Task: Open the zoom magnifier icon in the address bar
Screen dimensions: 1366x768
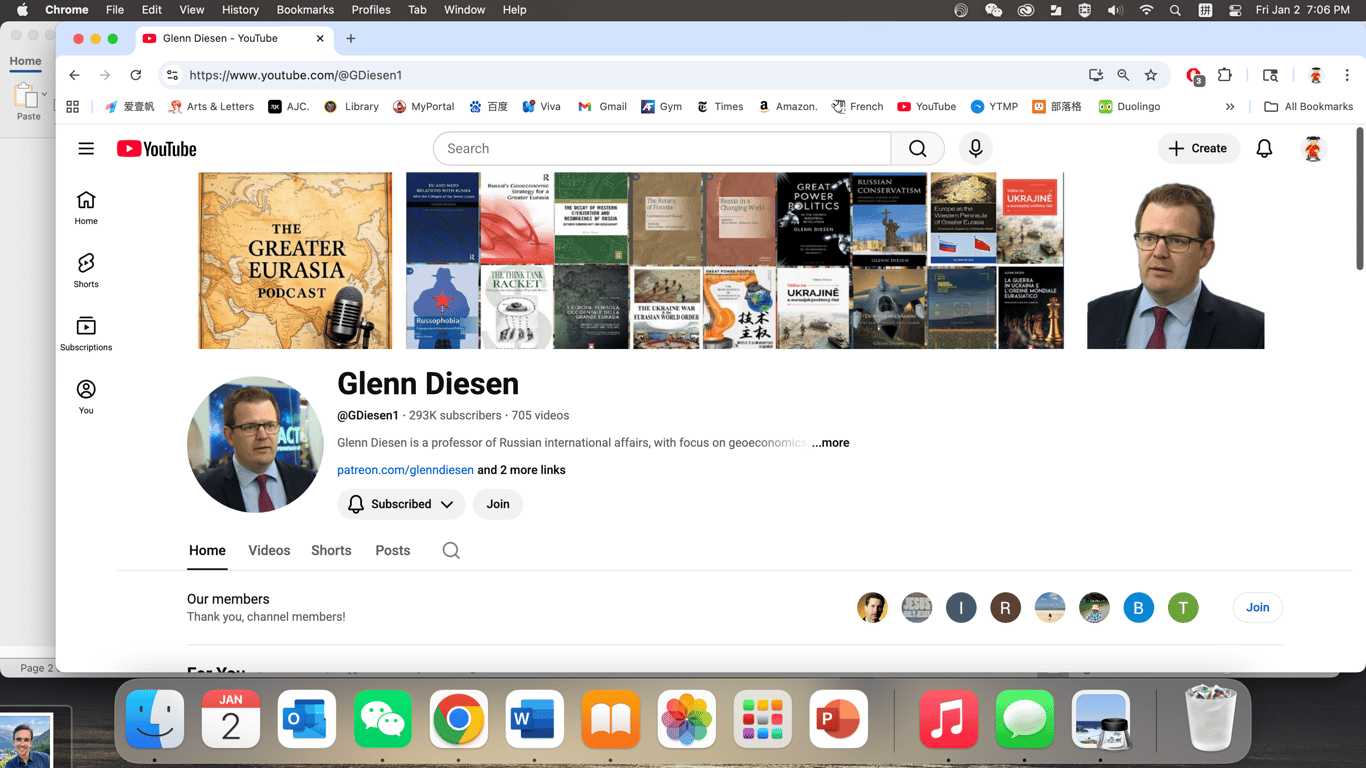Action: (x=1123, y=75)
